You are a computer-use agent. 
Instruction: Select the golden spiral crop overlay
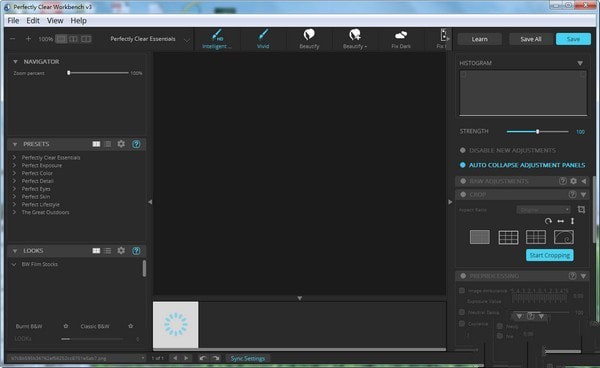click(564, 237)
